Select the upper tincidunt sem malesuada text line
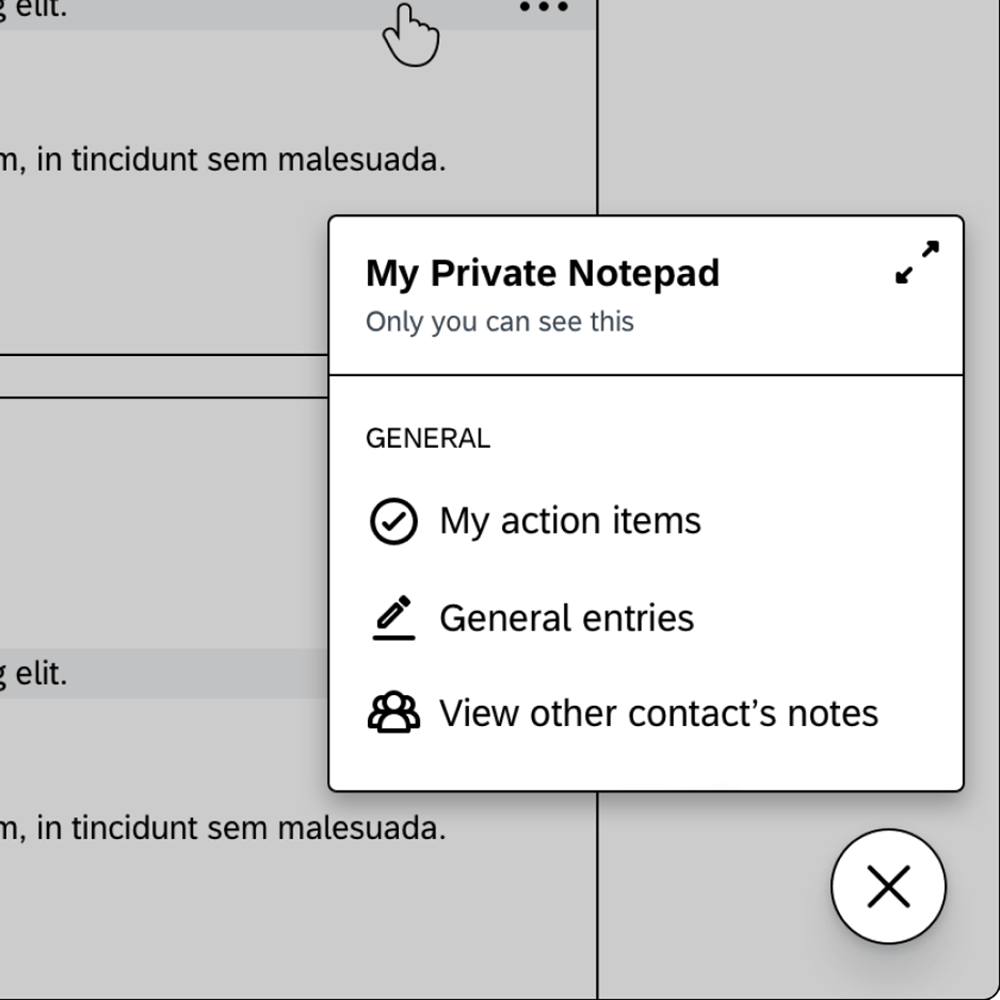 pos(223,159)
